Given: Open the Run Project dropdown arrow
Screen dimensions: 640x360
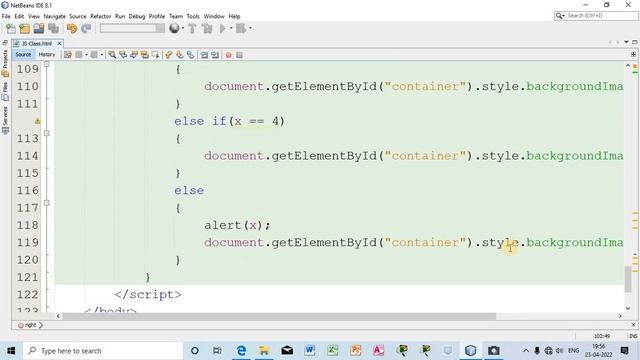Looking at the screenshot, I should (231, 29).
